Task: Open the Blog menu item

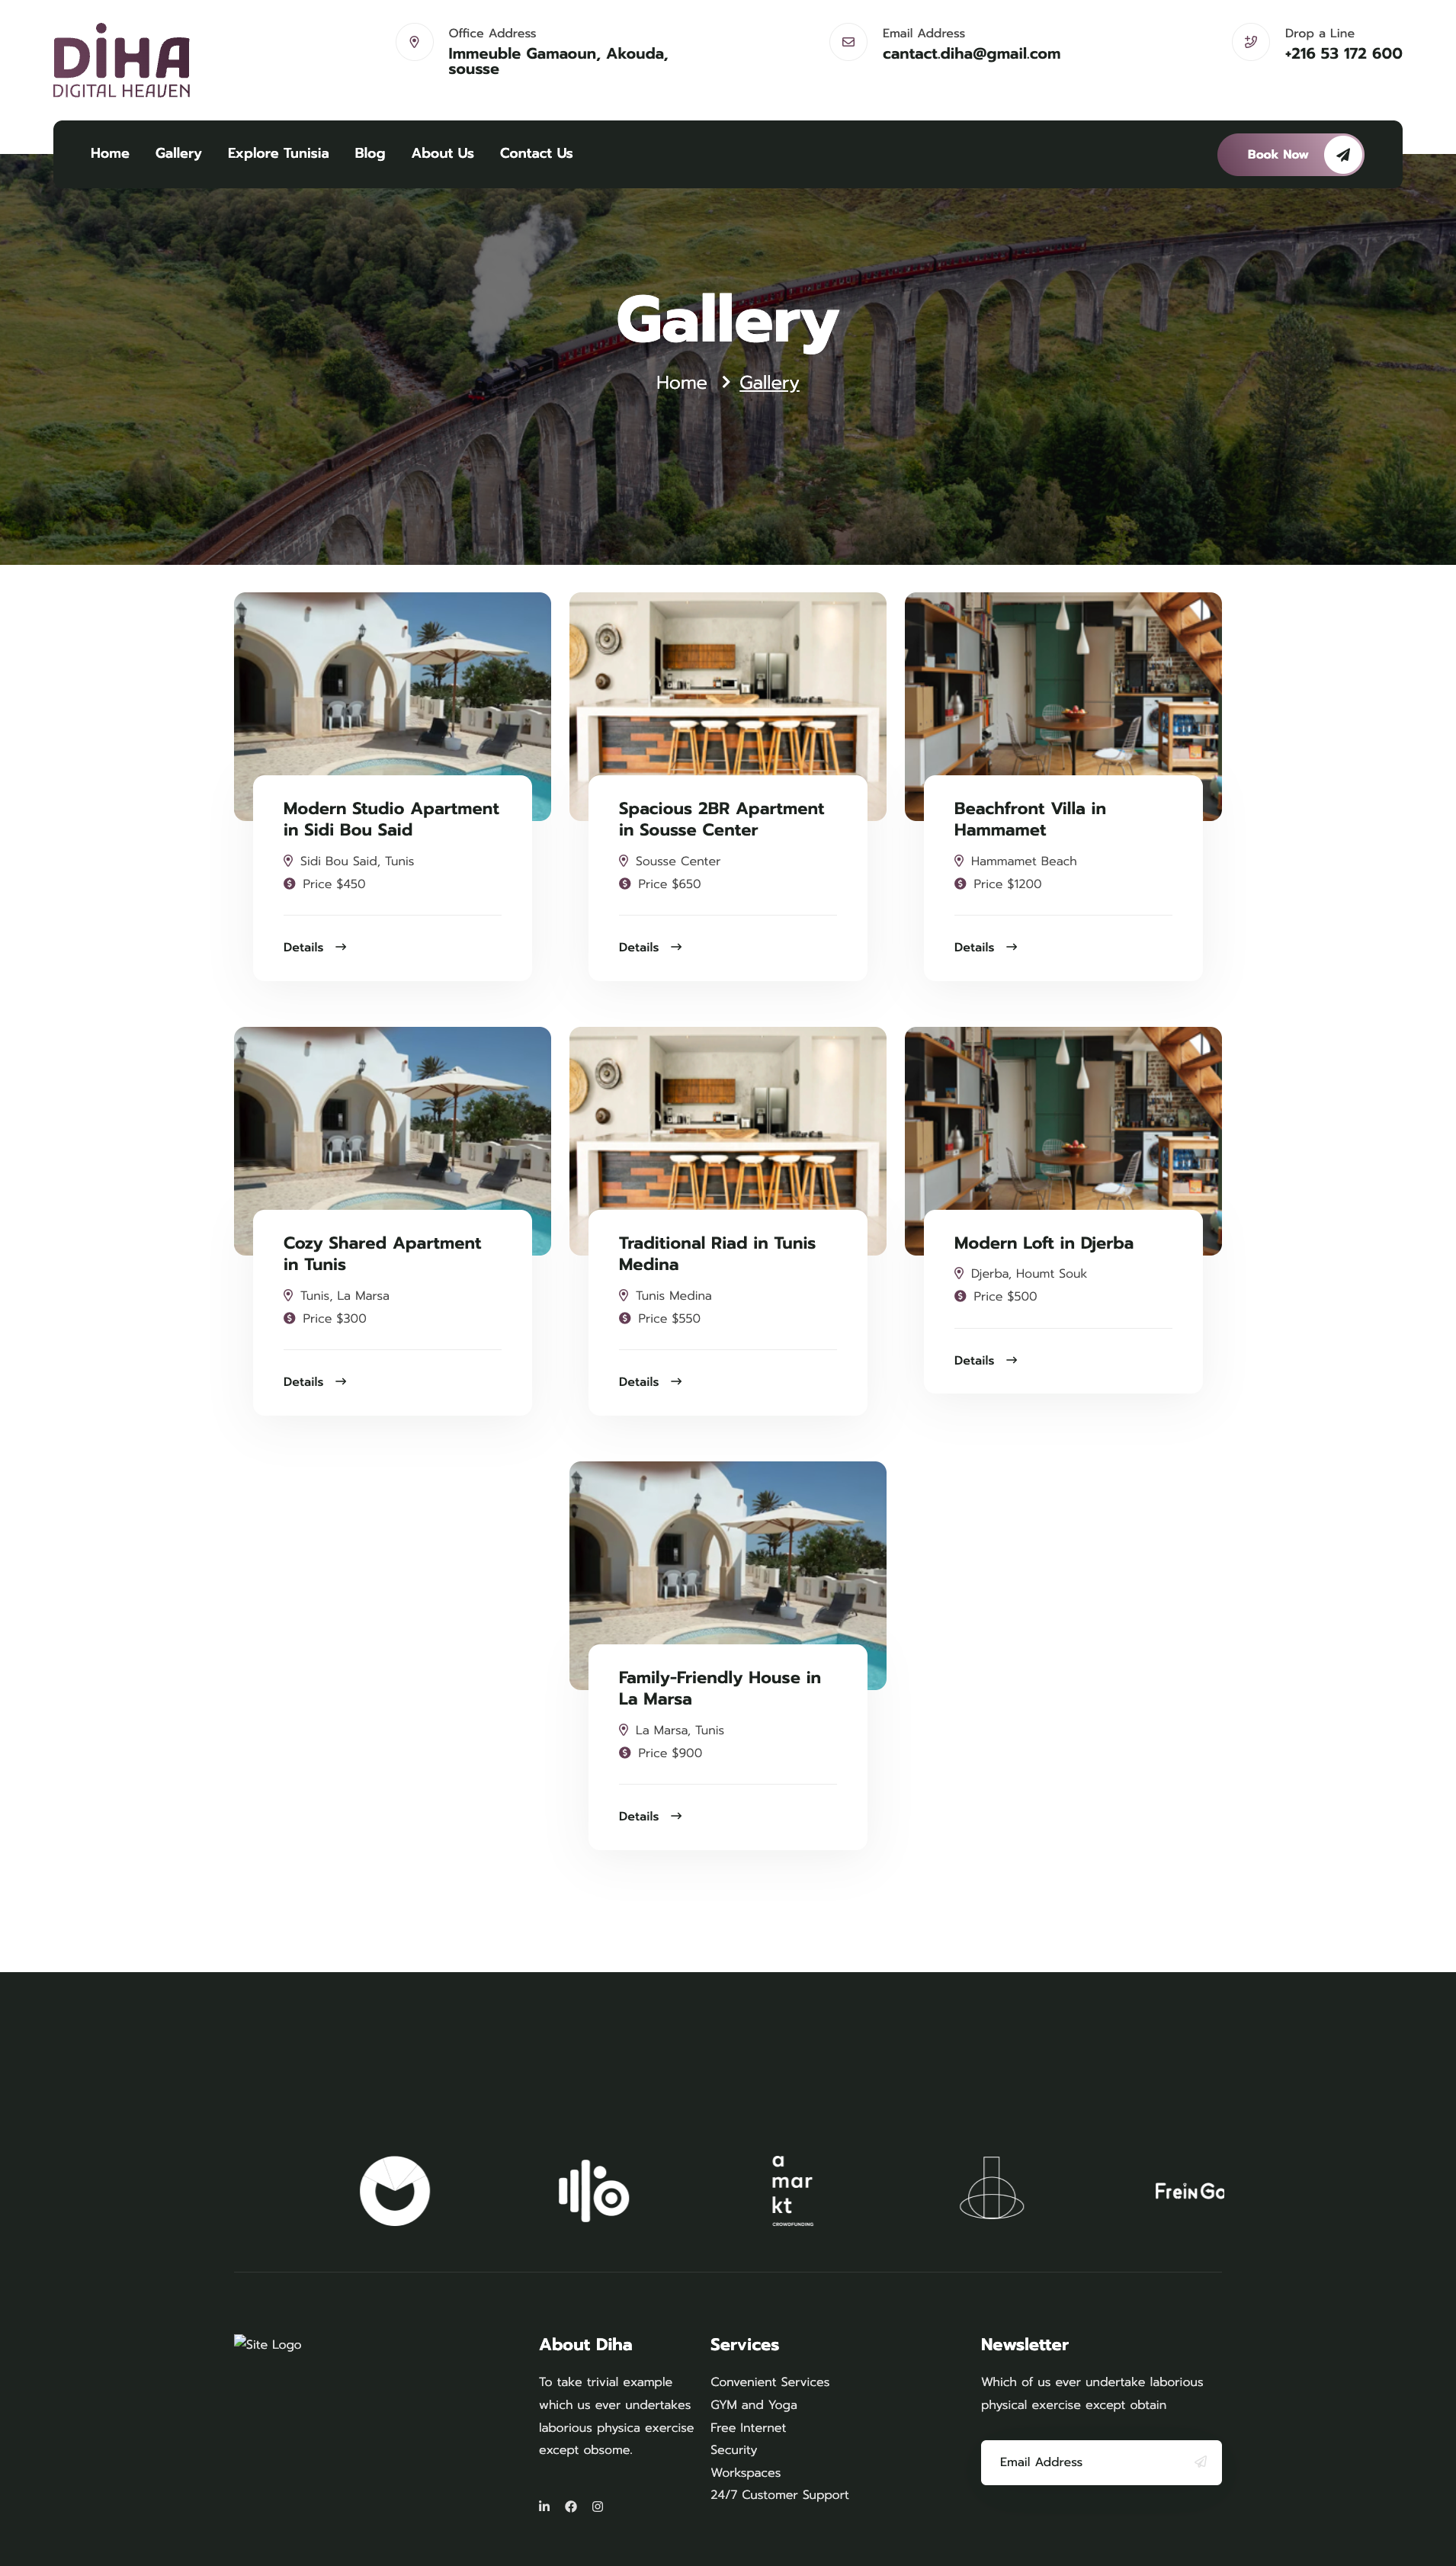Action: click(x=370, y=153)
